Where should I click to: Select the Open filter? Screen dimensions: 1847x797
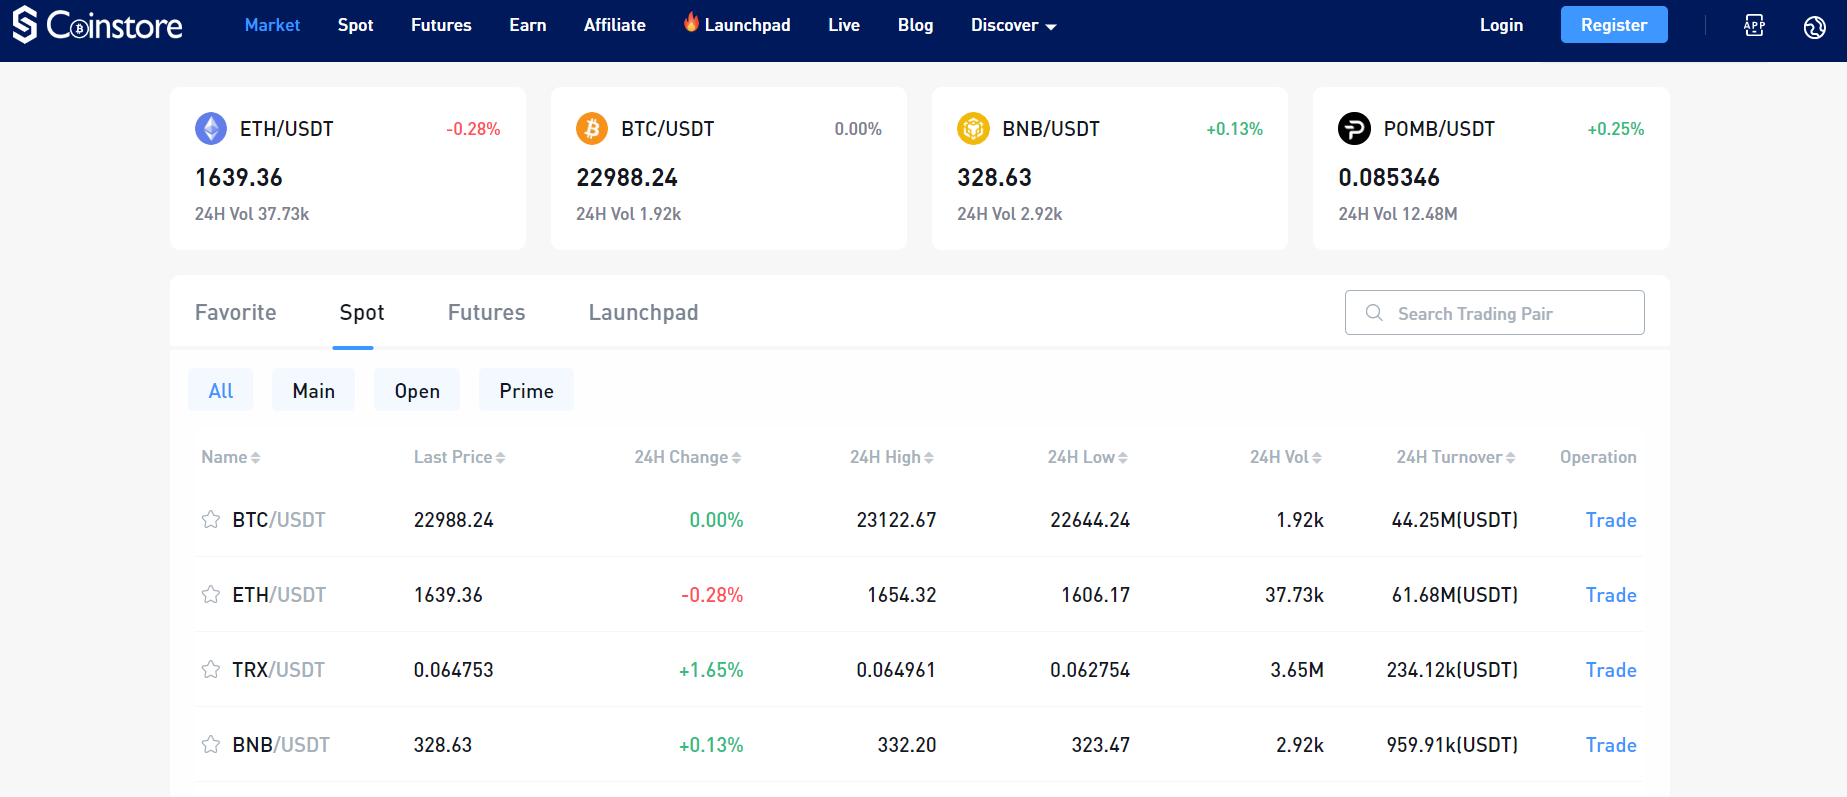coord(417,390)
